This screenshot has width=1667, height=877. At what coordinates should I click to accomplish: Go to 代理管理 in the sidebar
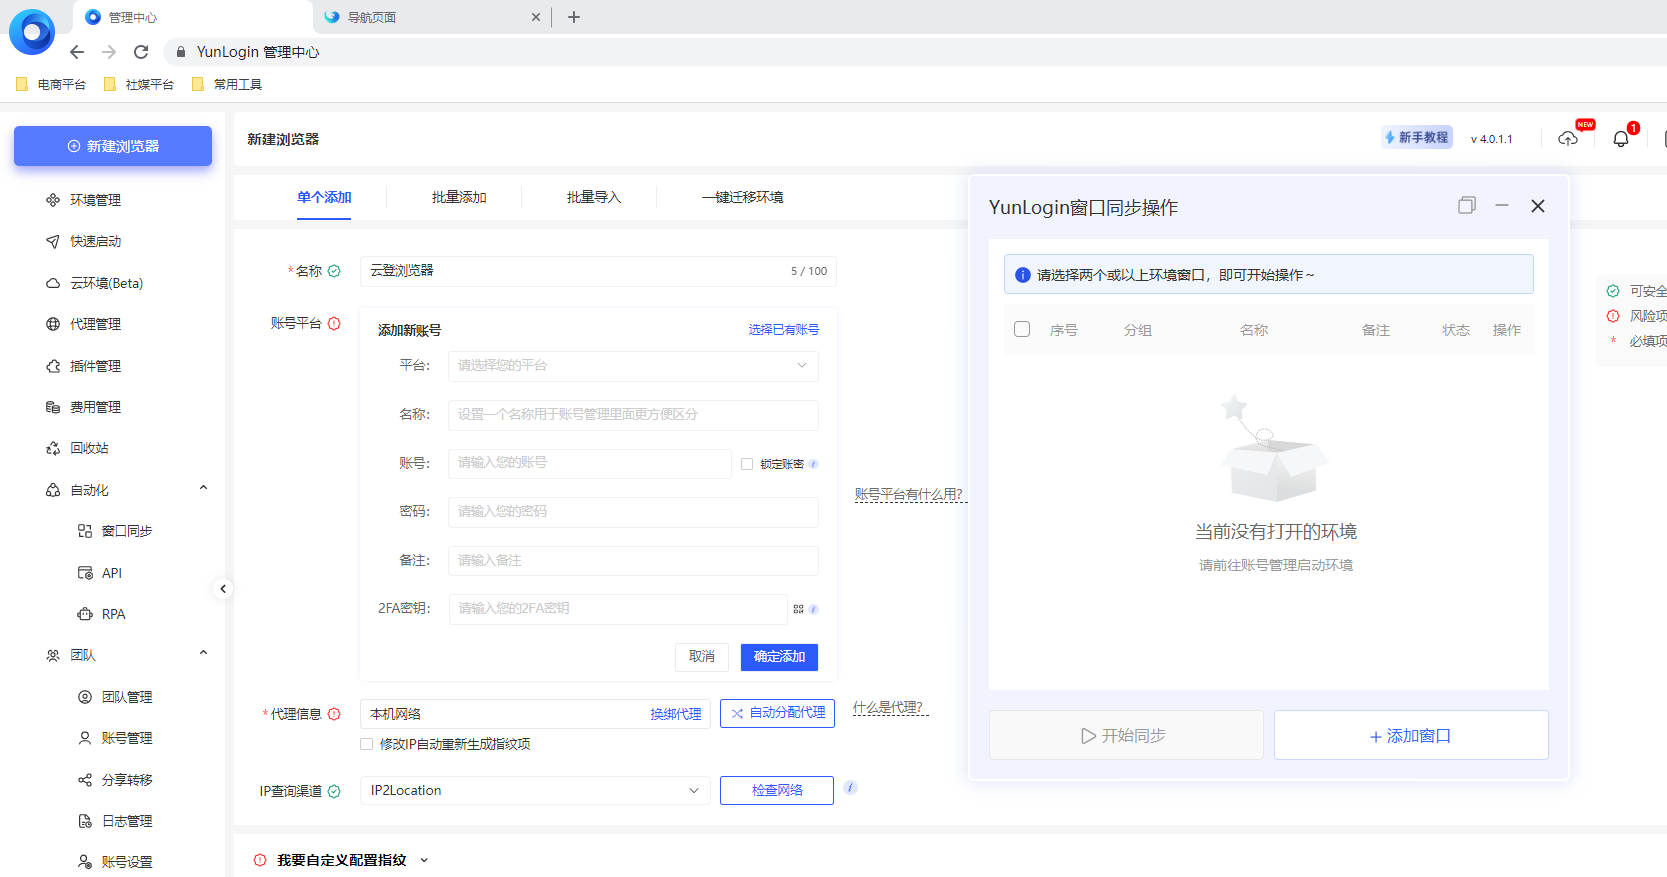[x=95, y=324]
